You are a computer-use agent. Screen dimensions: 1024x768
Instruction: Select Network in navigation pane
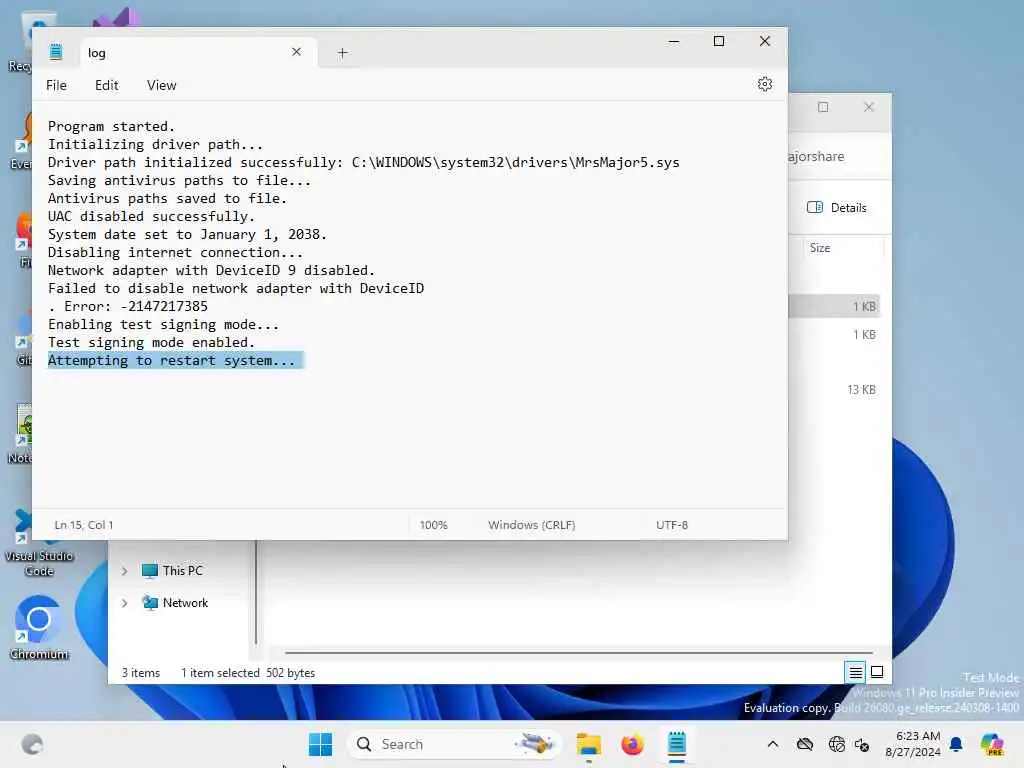click(175, 603)
